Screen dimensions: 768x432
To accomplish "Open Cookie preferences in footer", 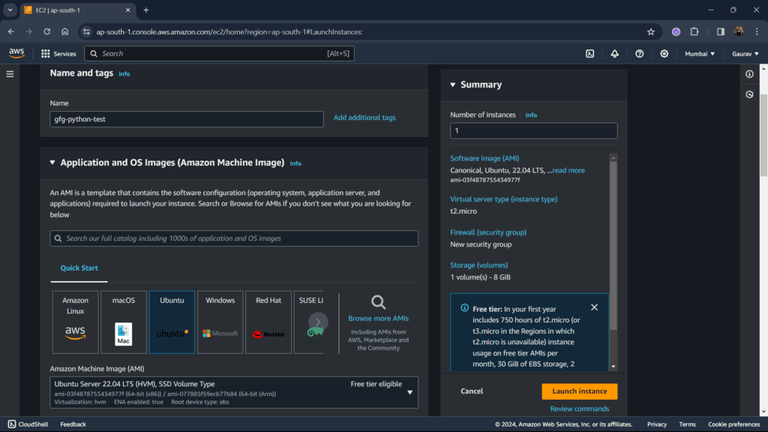I will point(734,424).
